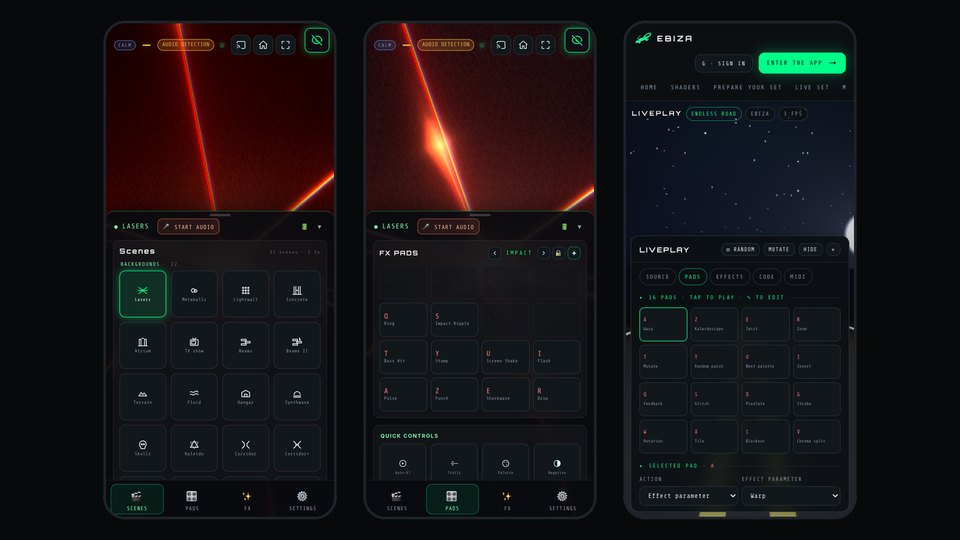This screenshot has height=540, width=960.
Task: Open the Scenes tab in the left phone
Action: pyautogui.click(x=137, y=500)
